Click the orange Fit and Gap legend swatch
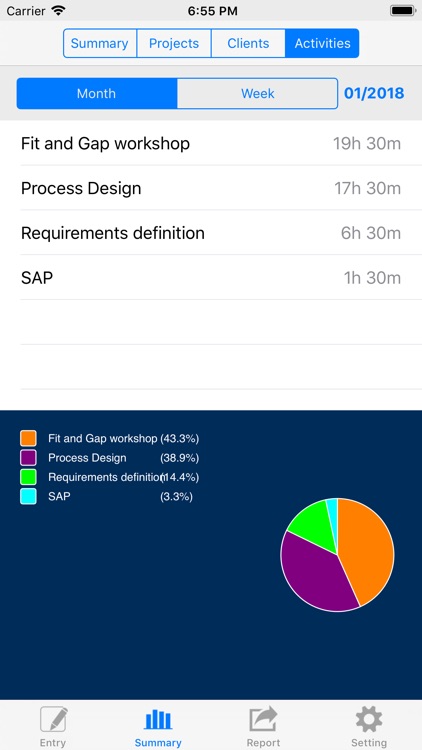Viewport: 422px width, 750px height. (28, 438)
